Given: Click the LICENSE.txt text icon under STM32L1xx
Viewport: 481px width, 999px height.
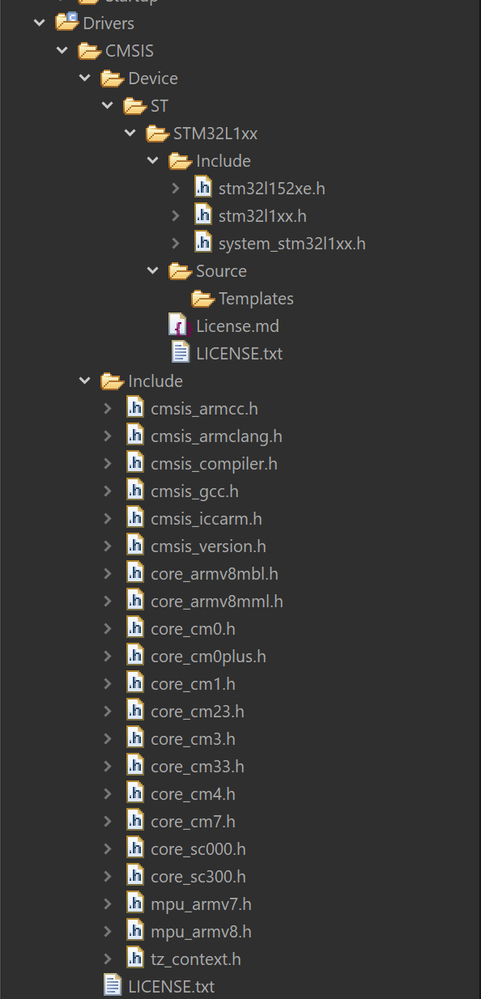Looking at the screenshot, I should coord(180,353).
